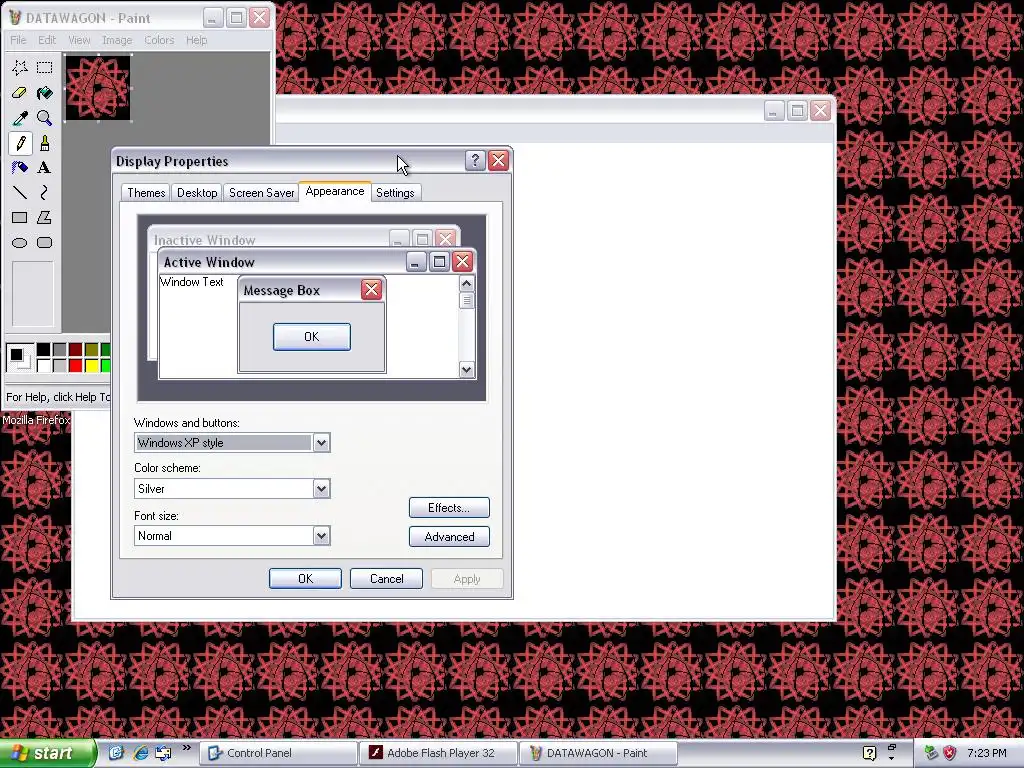This screenshot has width=1024, height=768.
Task: Pick the yellow swatch in Paint palette
Action: pyautogui.click(x=92, y=366)
